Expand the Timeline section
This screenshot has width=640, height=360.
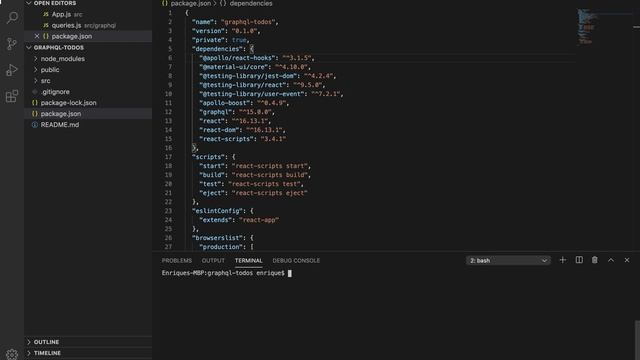[x=29, y=353]
